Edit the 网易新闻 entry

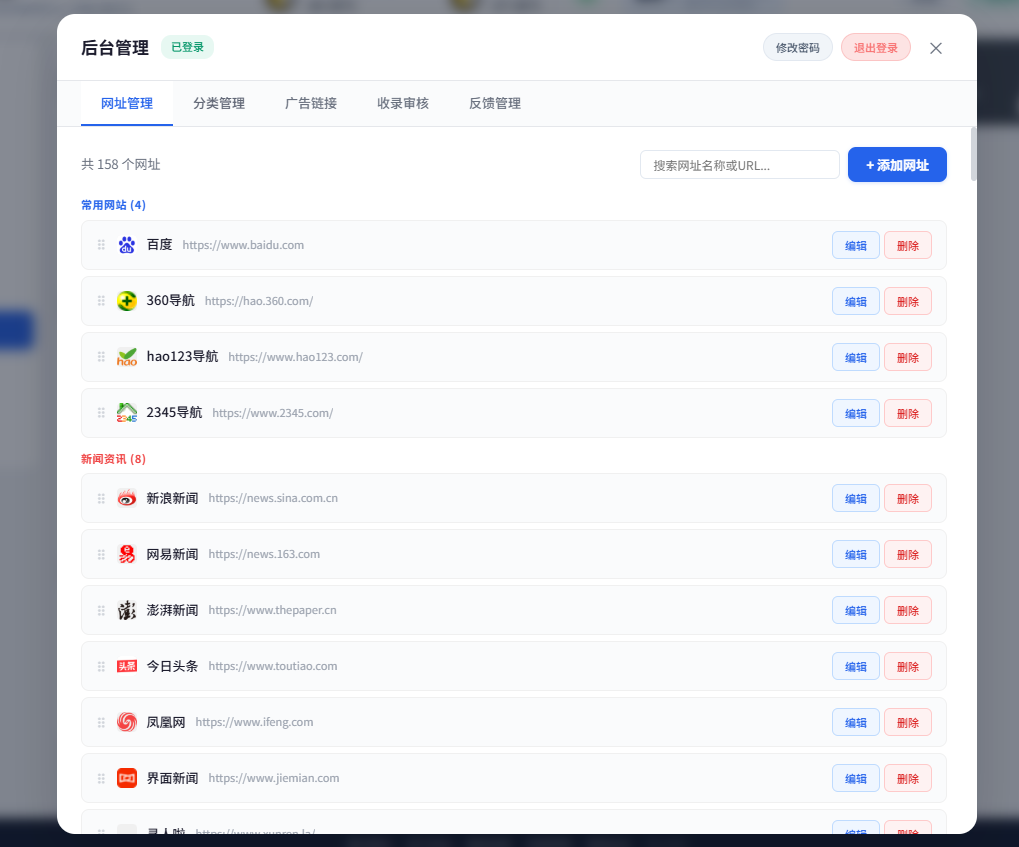click(x=856, y=554)
